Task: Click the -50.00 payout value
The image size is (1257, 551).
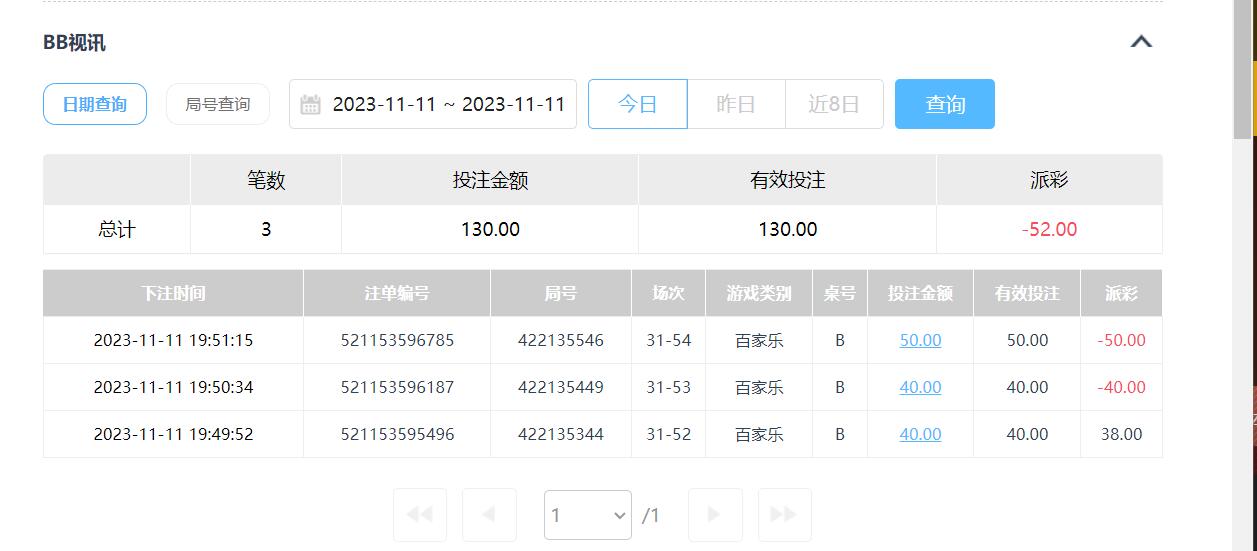Action: pyautogui.click(x=1121, y=340)
